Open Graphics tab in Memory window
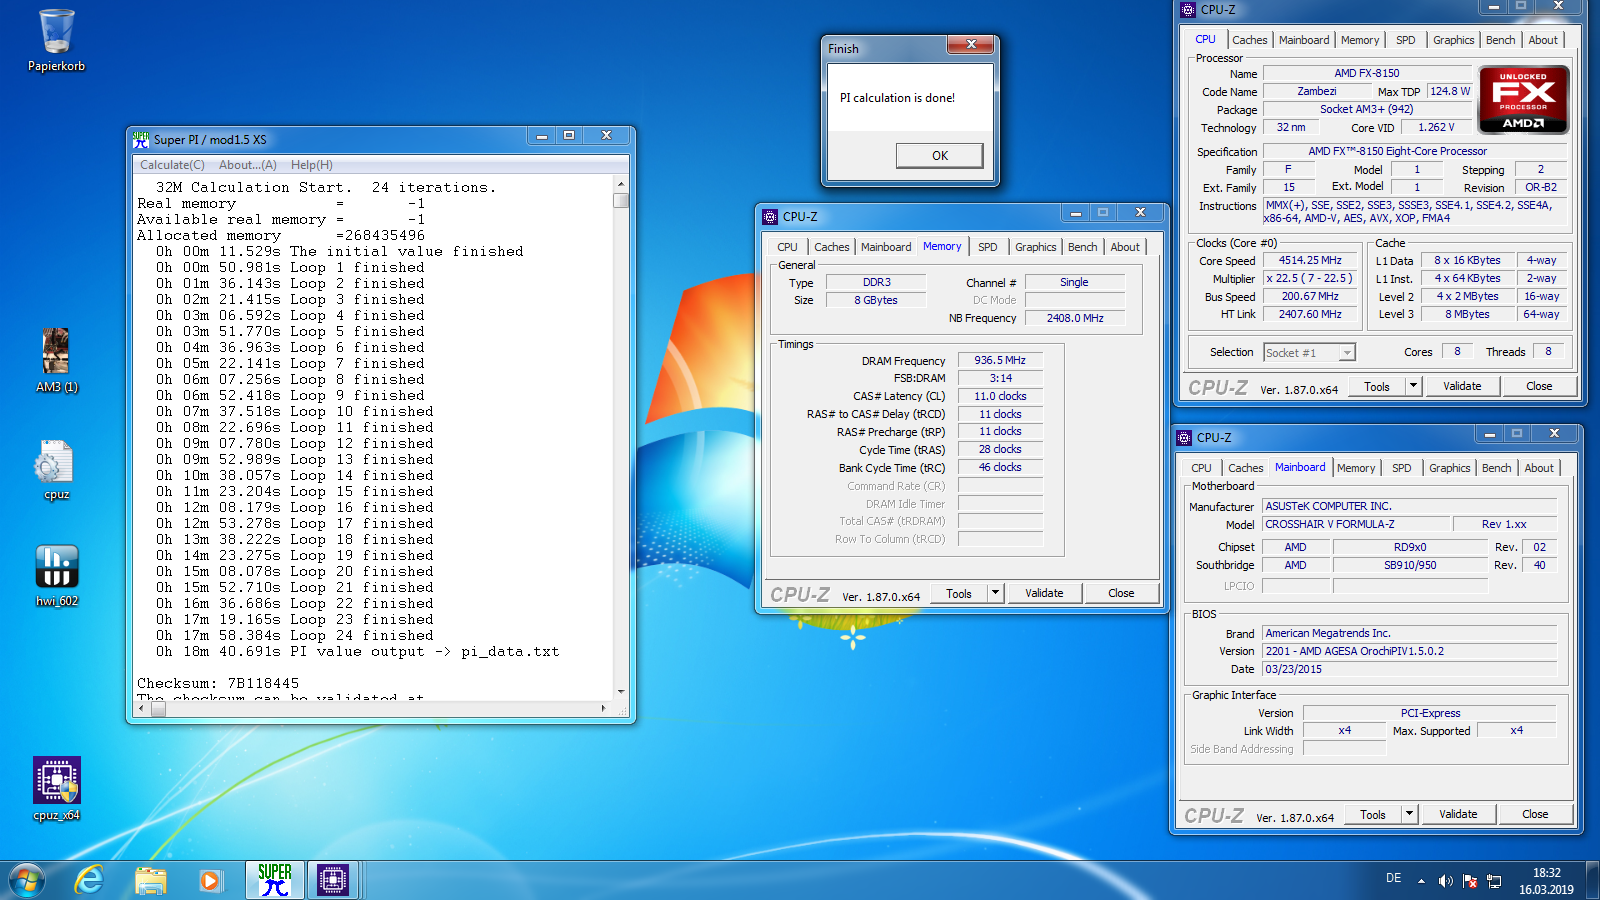 [x=1035, y=247]
